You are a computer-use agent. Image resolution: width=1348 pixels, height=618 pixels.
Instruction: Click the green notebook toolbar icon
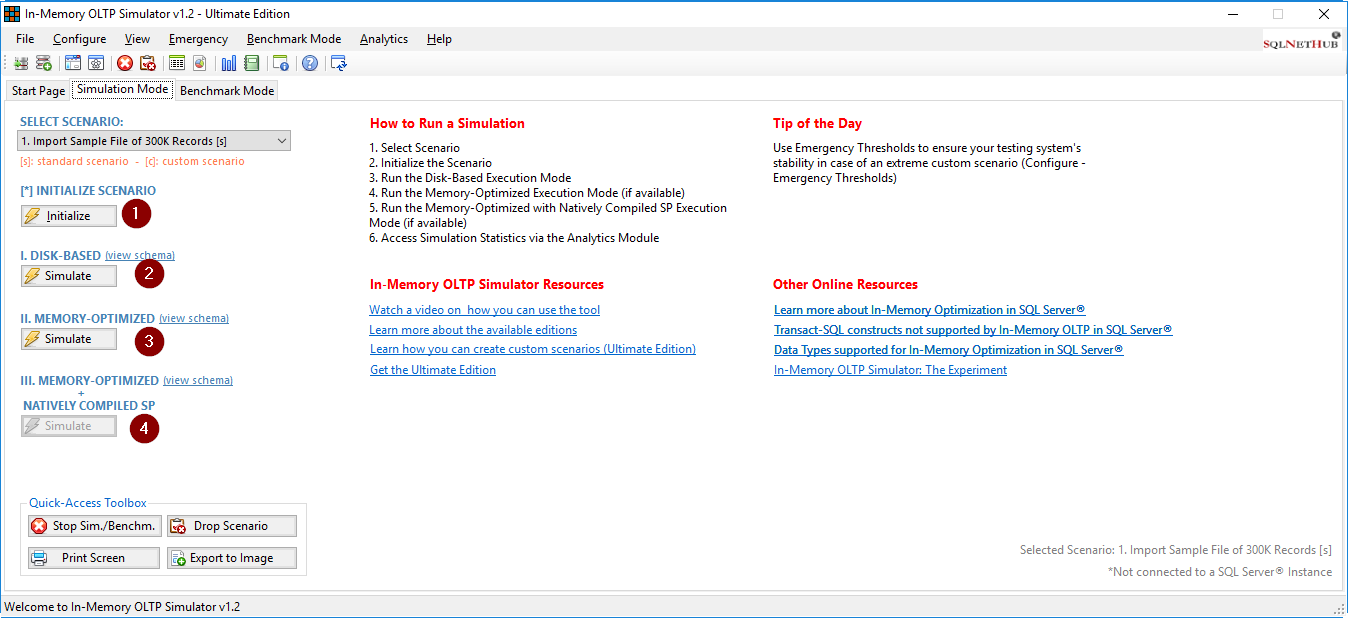(x=252, y=63)
